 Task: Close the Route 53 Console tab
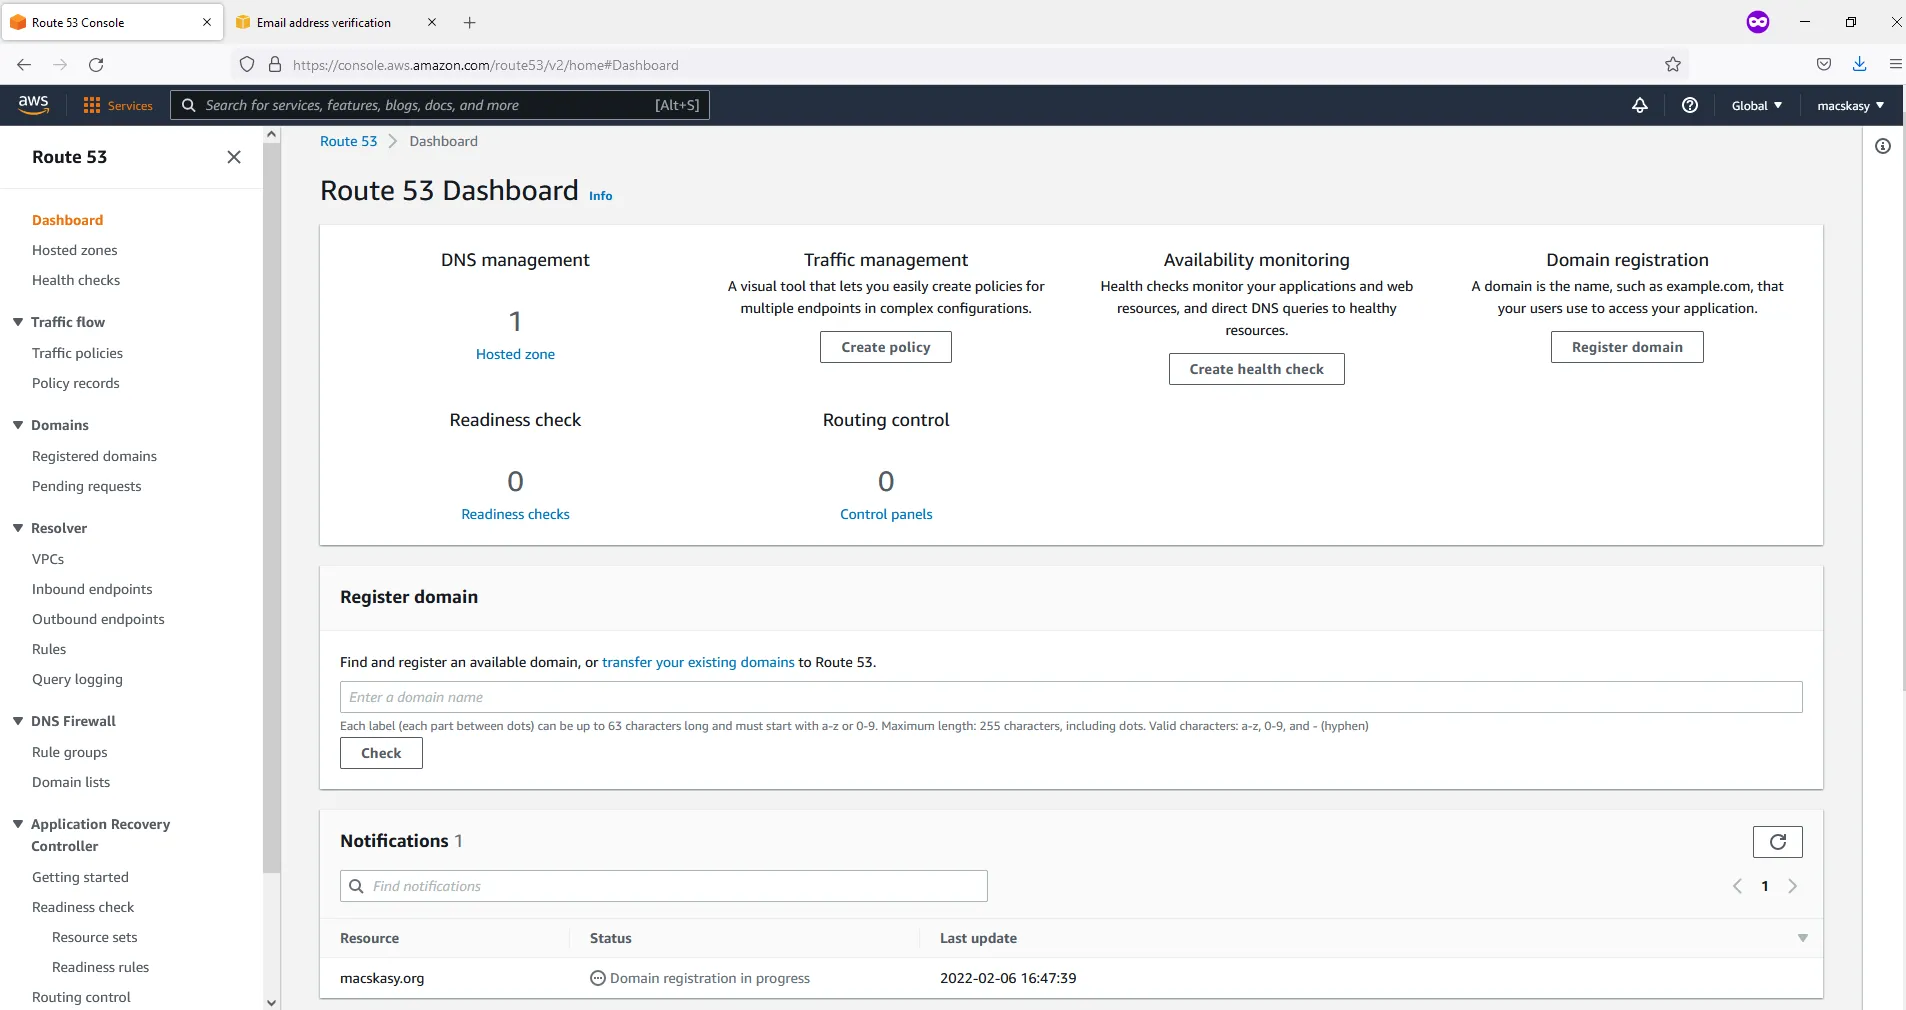click(x=207, y=22)
